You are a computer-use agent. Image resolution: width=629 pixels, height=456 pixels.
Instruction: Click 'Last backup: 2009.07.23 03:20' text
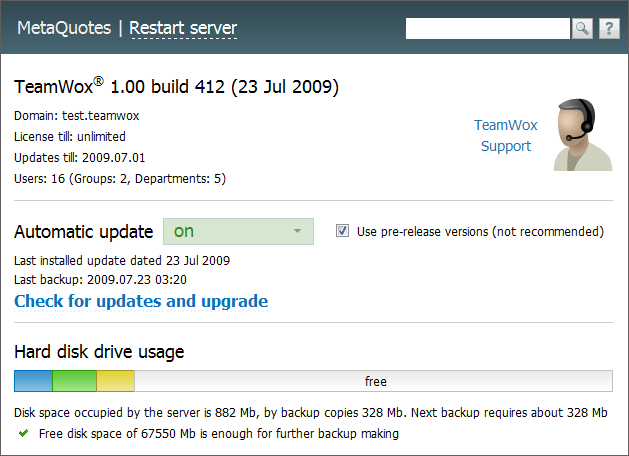(100, 280)
